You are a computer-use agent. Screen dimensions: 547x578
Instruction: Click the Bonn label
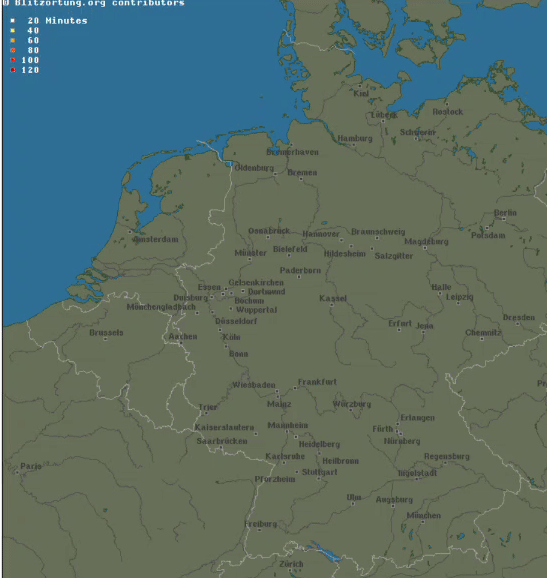tap(238, 354)
